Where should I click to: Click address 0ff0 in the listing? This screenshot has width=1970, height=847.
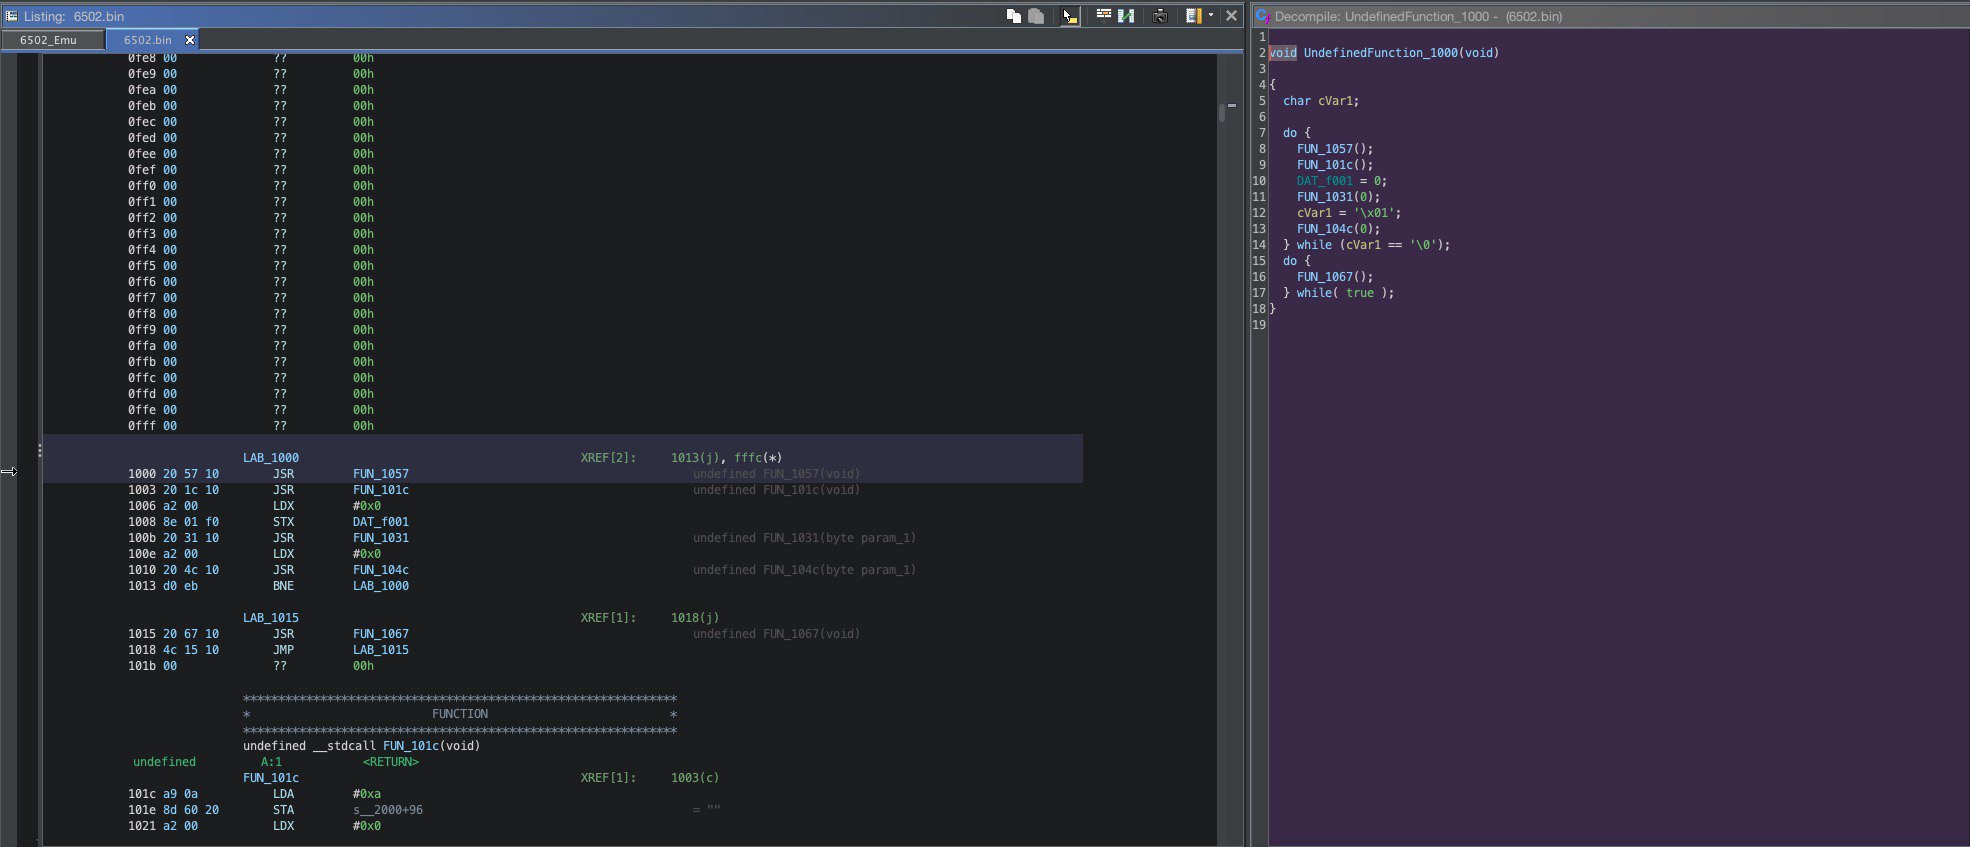(142, 186)
